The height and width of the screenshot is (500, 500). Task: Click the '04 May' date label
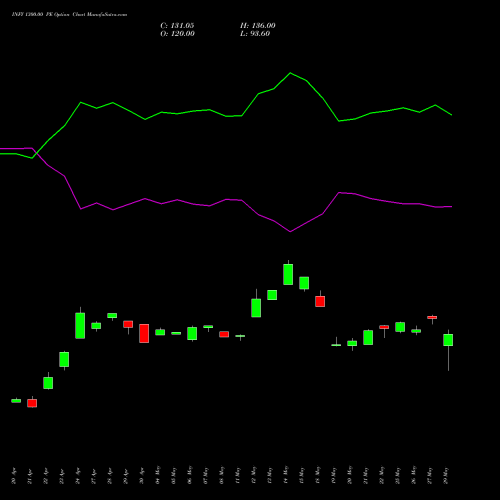point(158,475)
